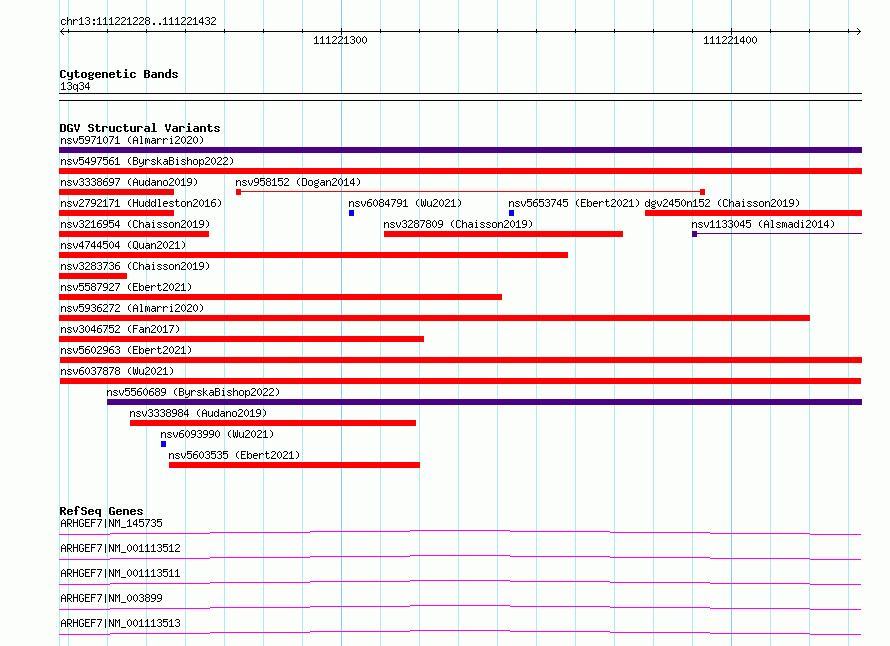Open nsv5587927 (Ebert2021) variant label
Viewport: 890px width, 646px height.
pyautogui.click(x=126, y=287)
